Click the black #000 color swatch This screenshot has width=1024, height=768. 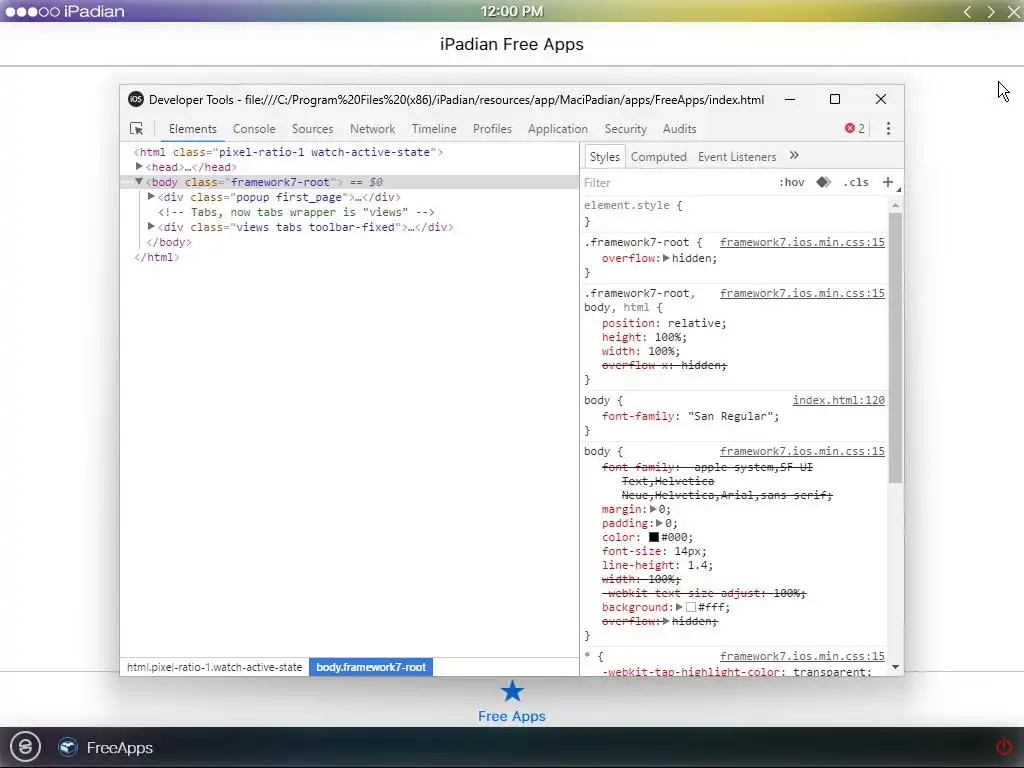point(654,537)
